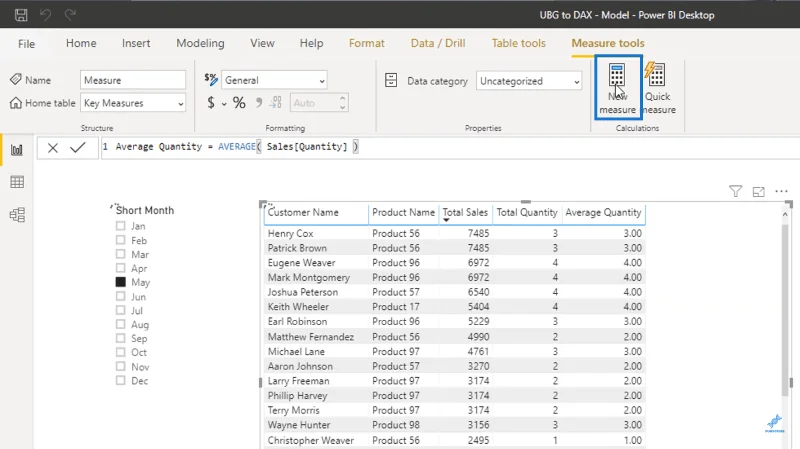Apply percentage format icon
Image resolution: width=800 pixels, height=449 pixels.
pyautogui.click(x=239, y=103)
